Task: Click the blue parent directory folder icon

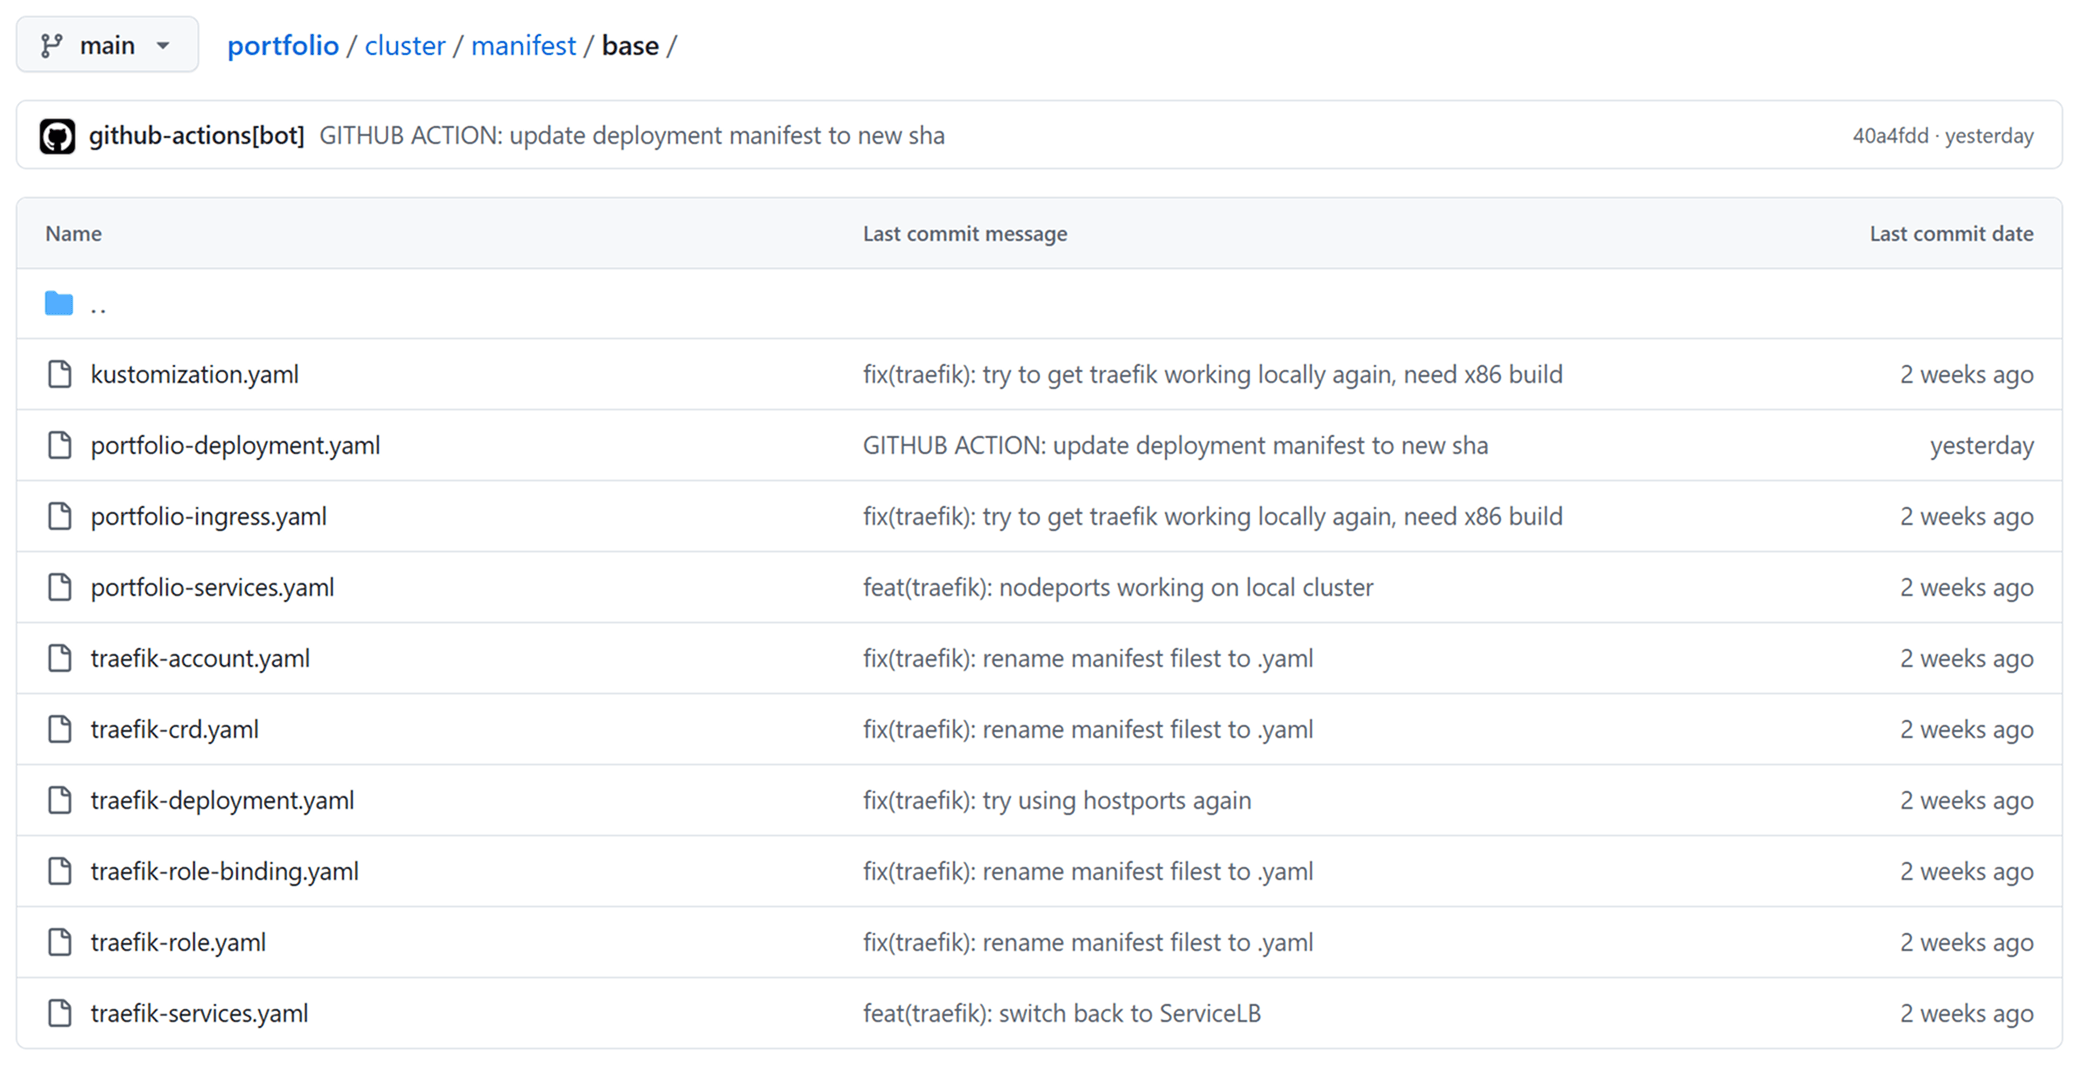Action: tap(59, 302)
